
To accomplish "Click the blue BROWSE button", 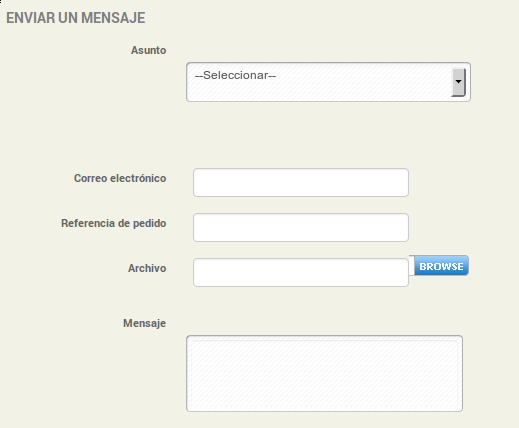I will tap(441, 266).
